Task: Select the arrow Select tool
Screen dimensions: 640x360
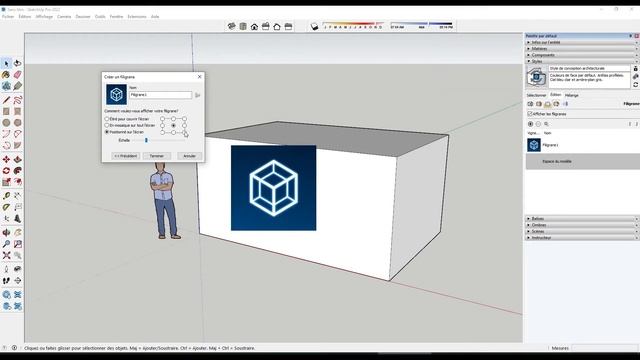Action: click(6, 63)
